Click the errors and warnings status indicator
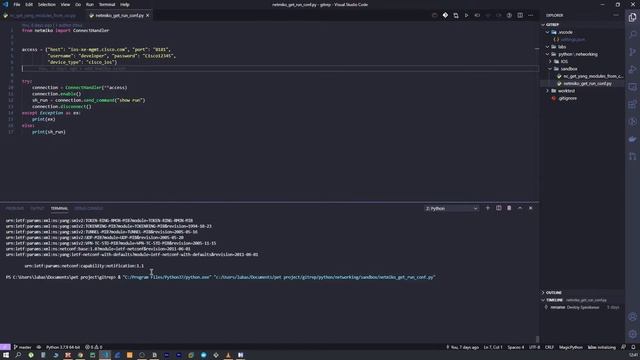This screenshot has width=640, height=360. pyautogui.click(x=93, y=347)
